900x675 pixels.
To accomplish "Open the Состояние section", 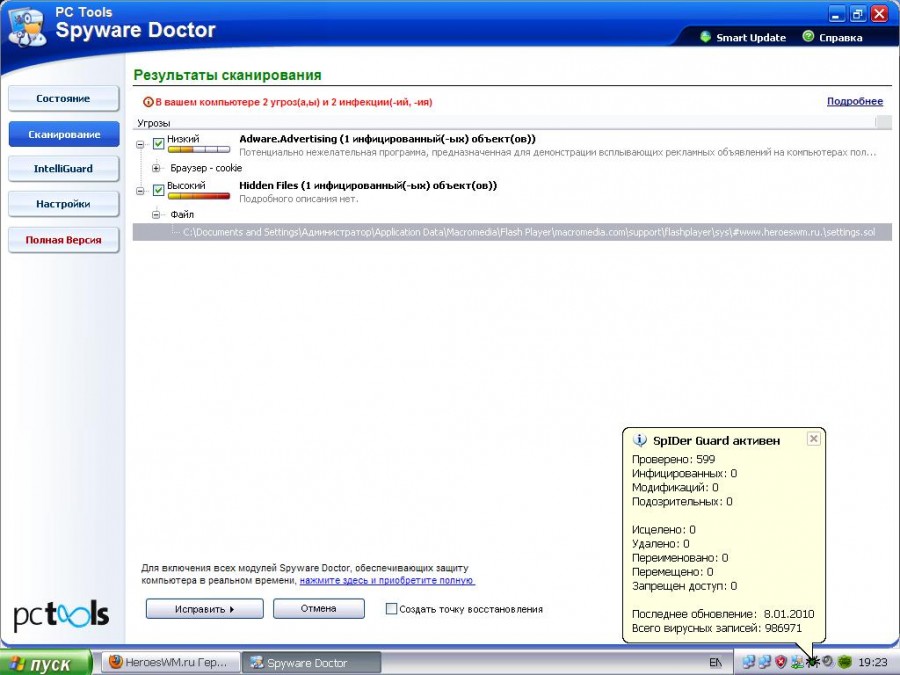I will pos(63,99).
